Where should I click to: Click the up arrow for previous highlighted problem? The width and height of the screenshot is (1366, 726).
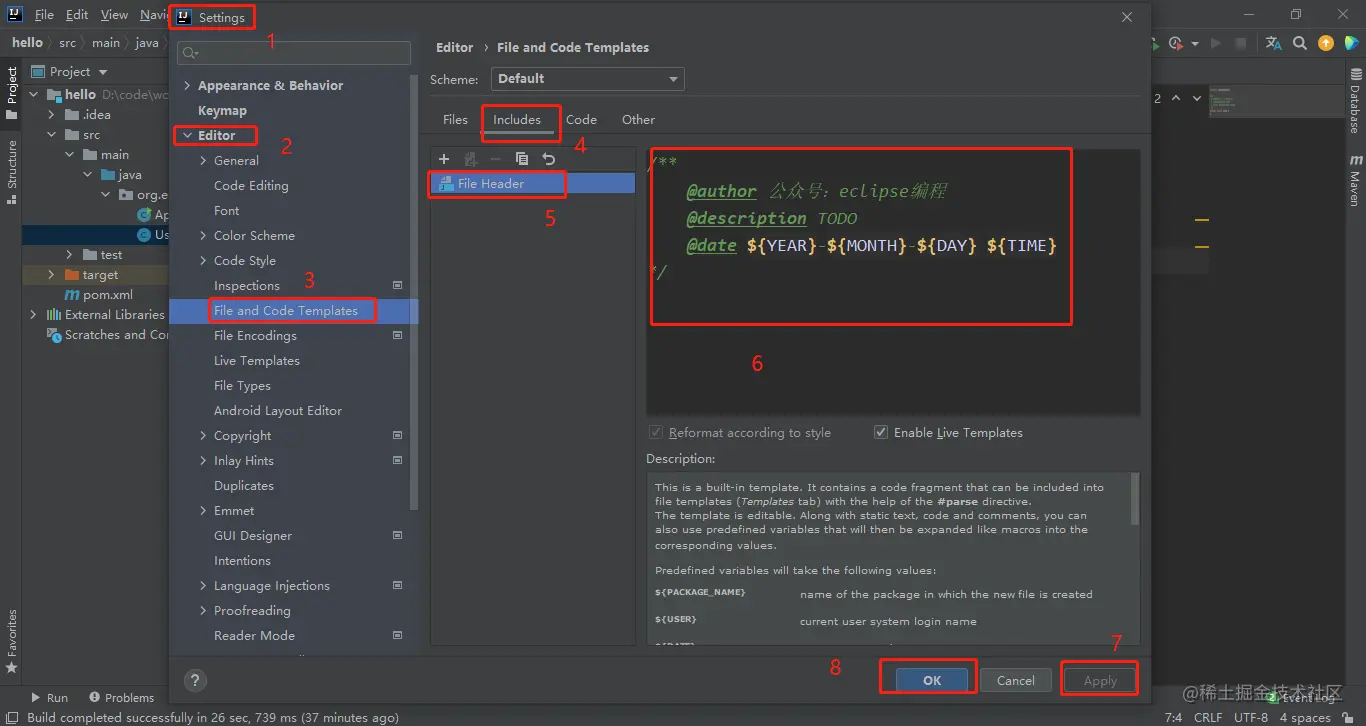click(1176, 98)
